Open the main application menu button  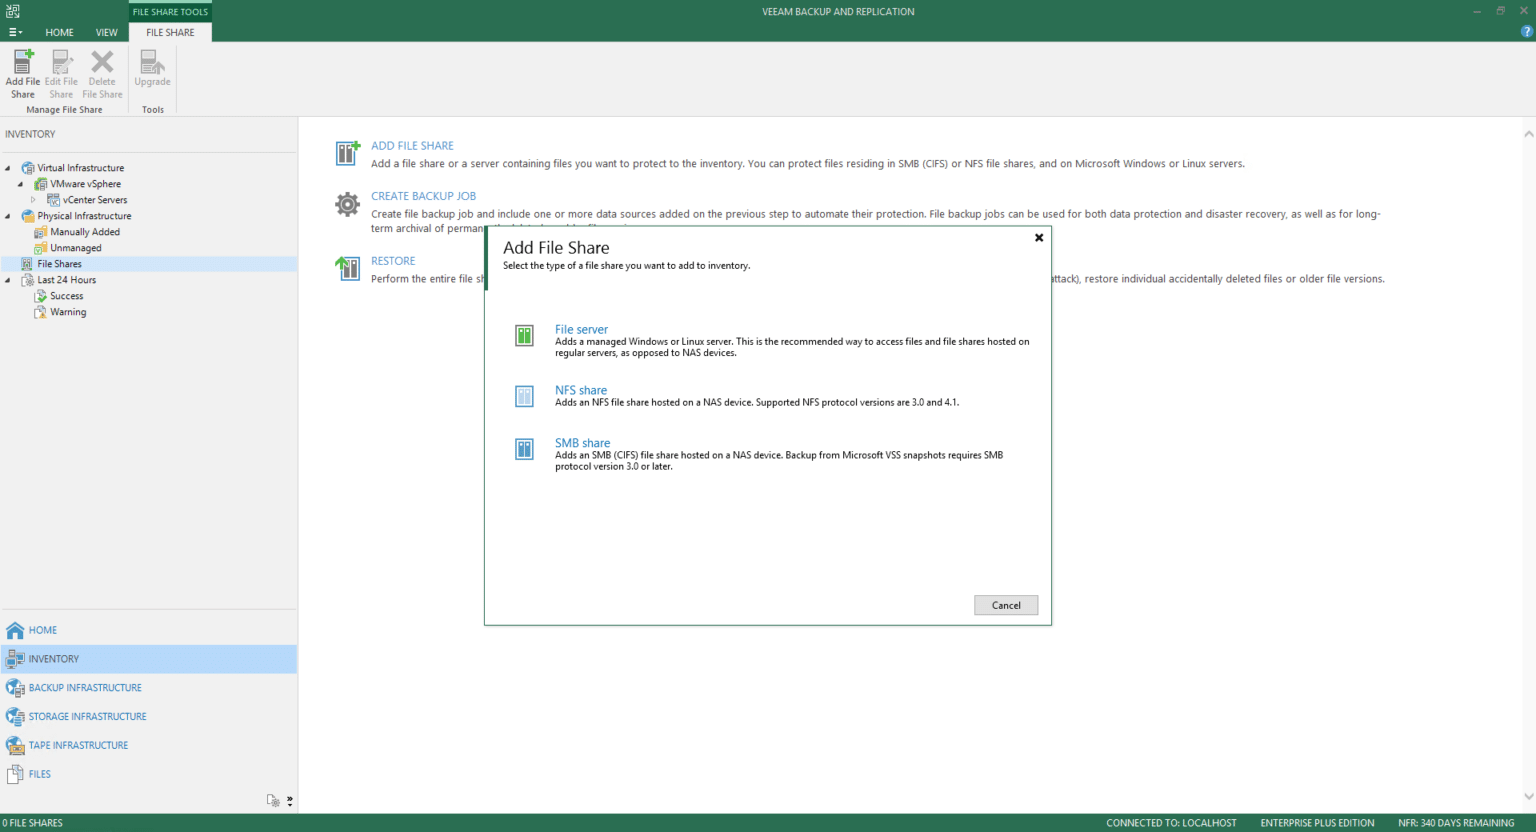15,32
